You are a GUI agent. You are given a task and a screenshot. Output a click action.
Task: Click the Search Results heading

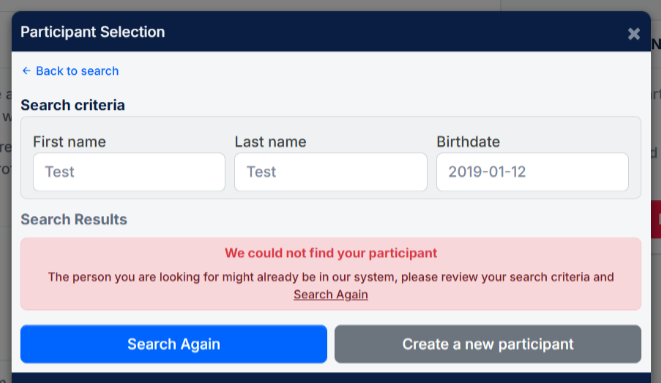point(74,220)
